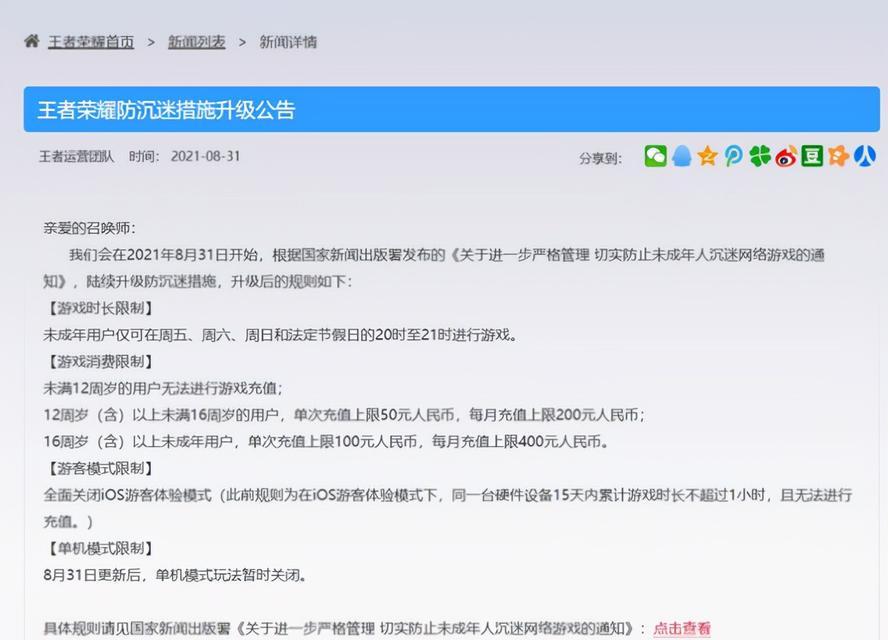Image resolution: width=888 pixels, height=640 pixels.
Task: Click the heading 【单机模式限制】
Action: [100, 548]
